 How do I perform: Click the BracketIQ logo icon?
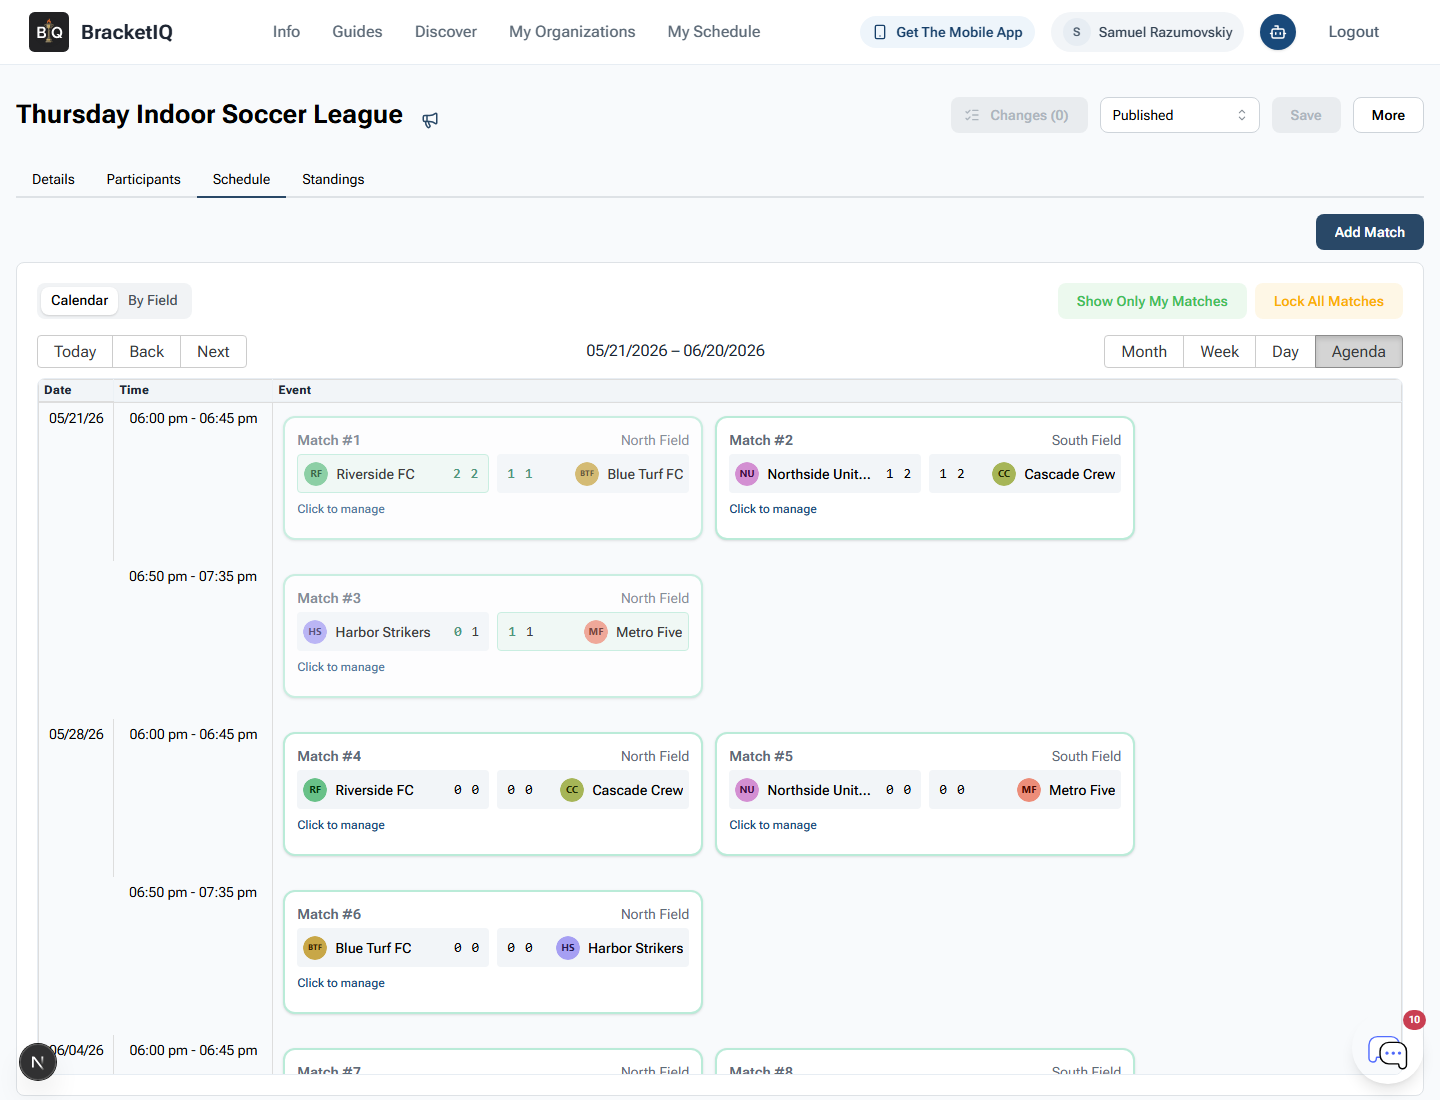pos(49,32)
